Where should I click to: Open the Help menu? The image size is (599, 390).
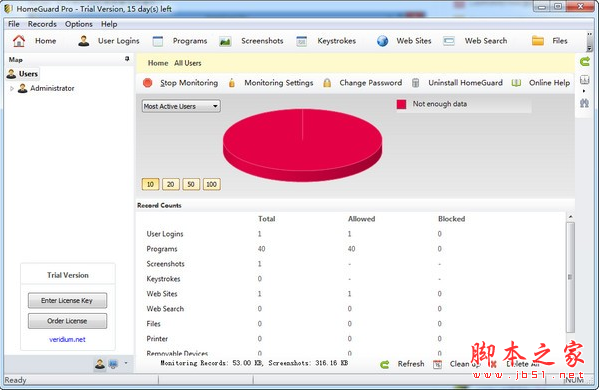pos(109,24)
